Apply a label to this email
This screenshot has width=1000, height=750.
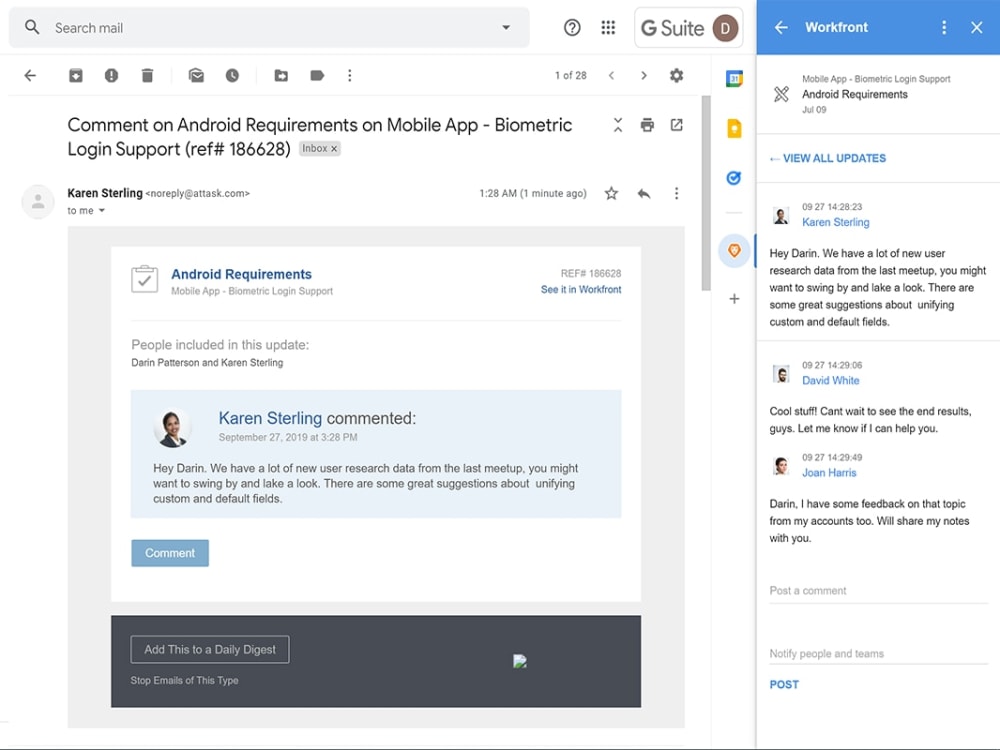[317, 75]
